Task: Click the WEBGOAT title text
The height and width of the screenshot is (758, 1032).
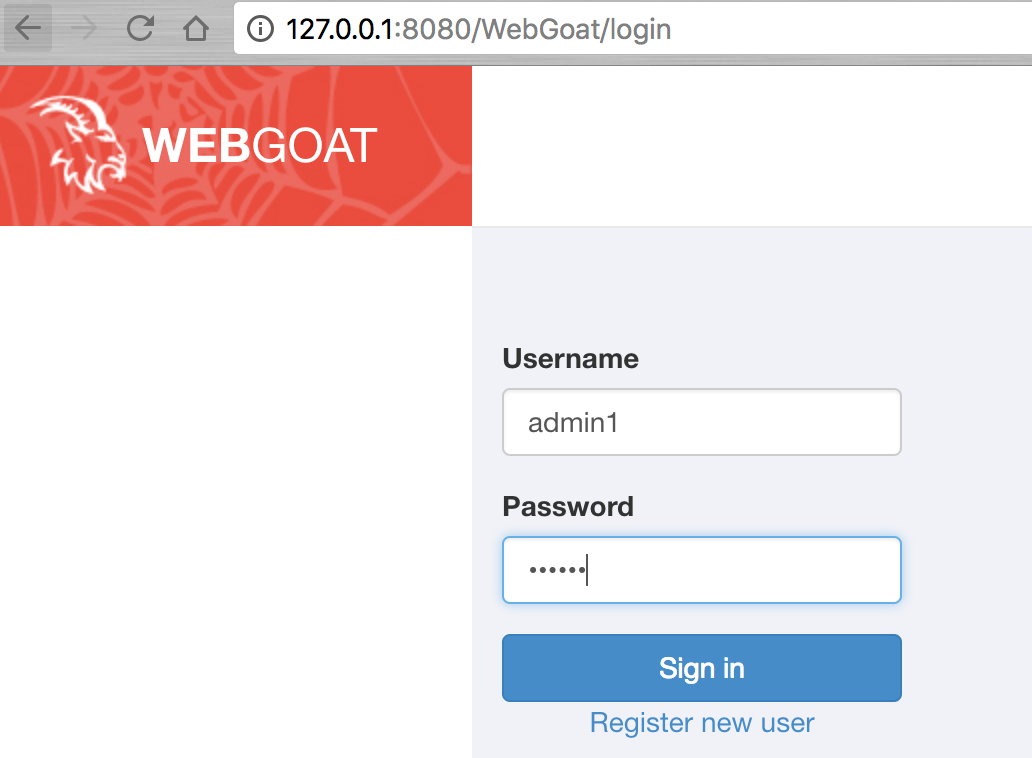Action: click(259, 146)
